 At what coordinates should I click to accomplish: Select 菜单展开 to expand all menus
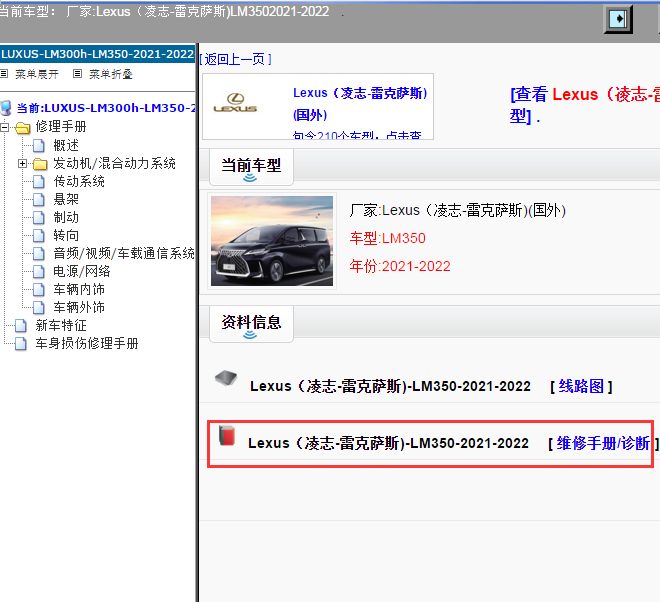click(x=37, y=75)
